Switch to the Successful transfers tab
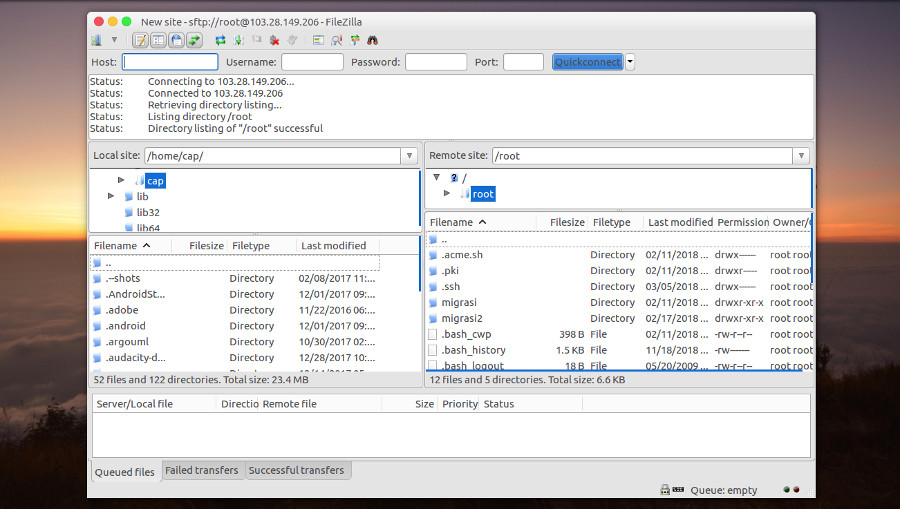This screenshot has width=900, height=509. pos(297,470)
